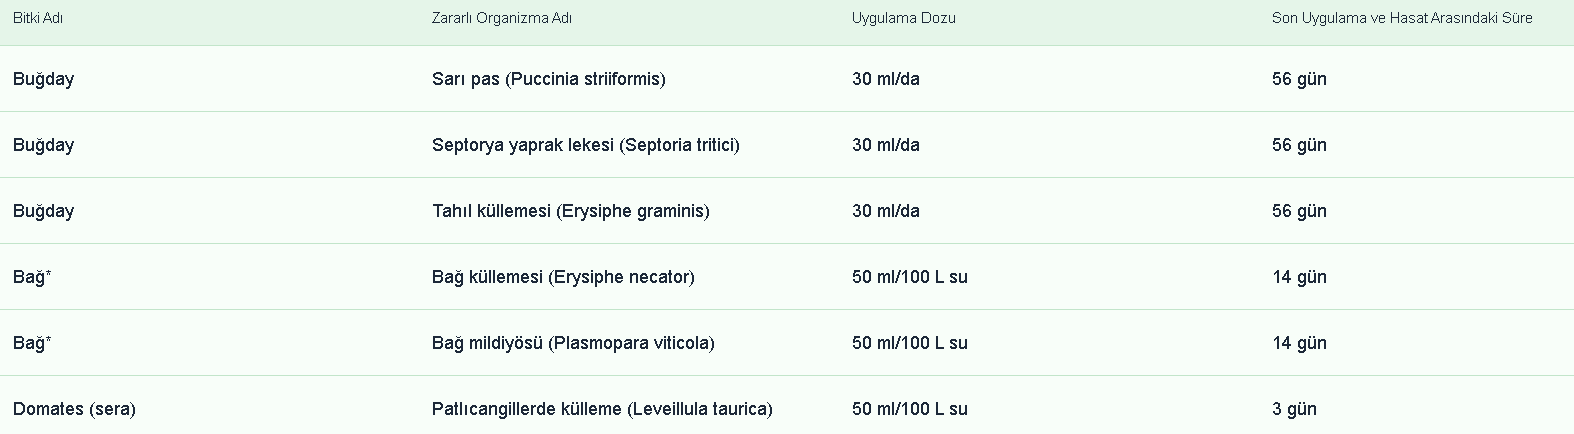Select Tahıl küllemesi (Erysiphe graminis) cell
The width and height of the screenshot is (1574, 434).
tap(571, 211)
